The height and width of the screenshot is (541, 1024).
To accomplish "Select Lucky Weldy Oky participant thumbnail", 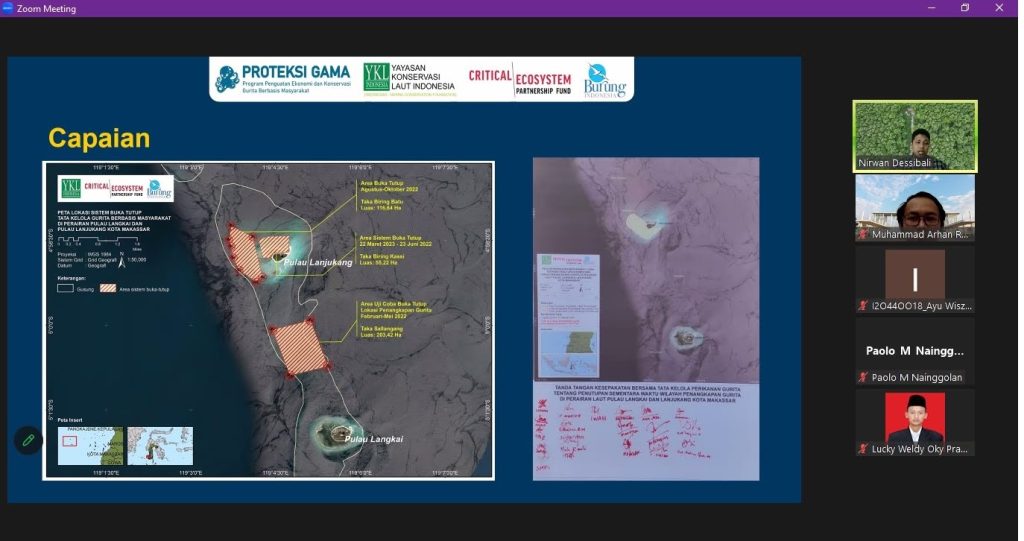I will pos(915,423).
